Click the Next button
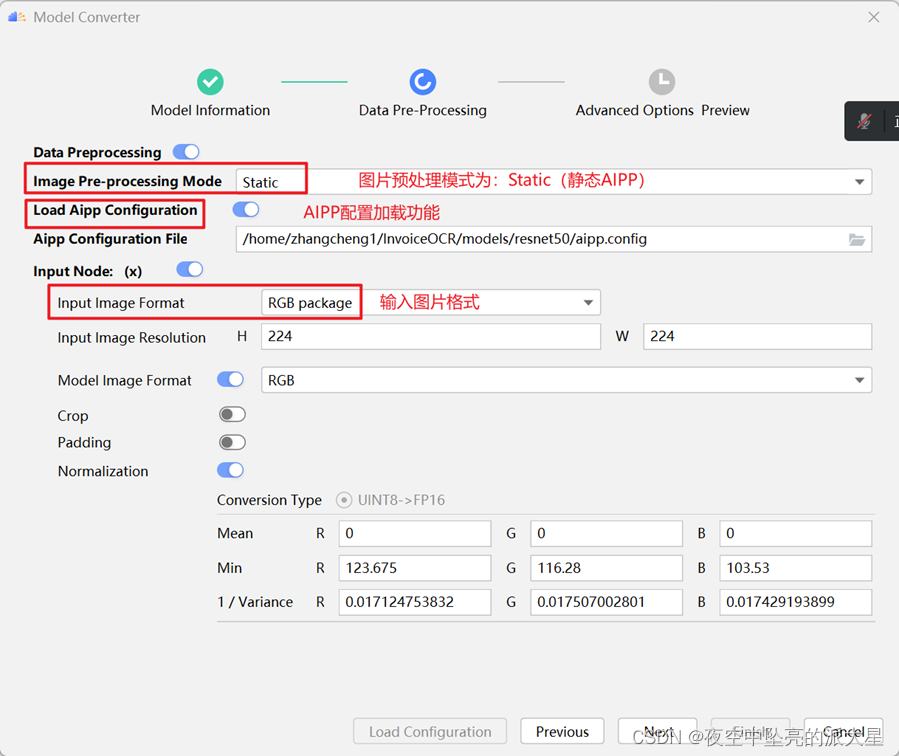Viewport: 899px width, 756px height. (x=658, y=731)
